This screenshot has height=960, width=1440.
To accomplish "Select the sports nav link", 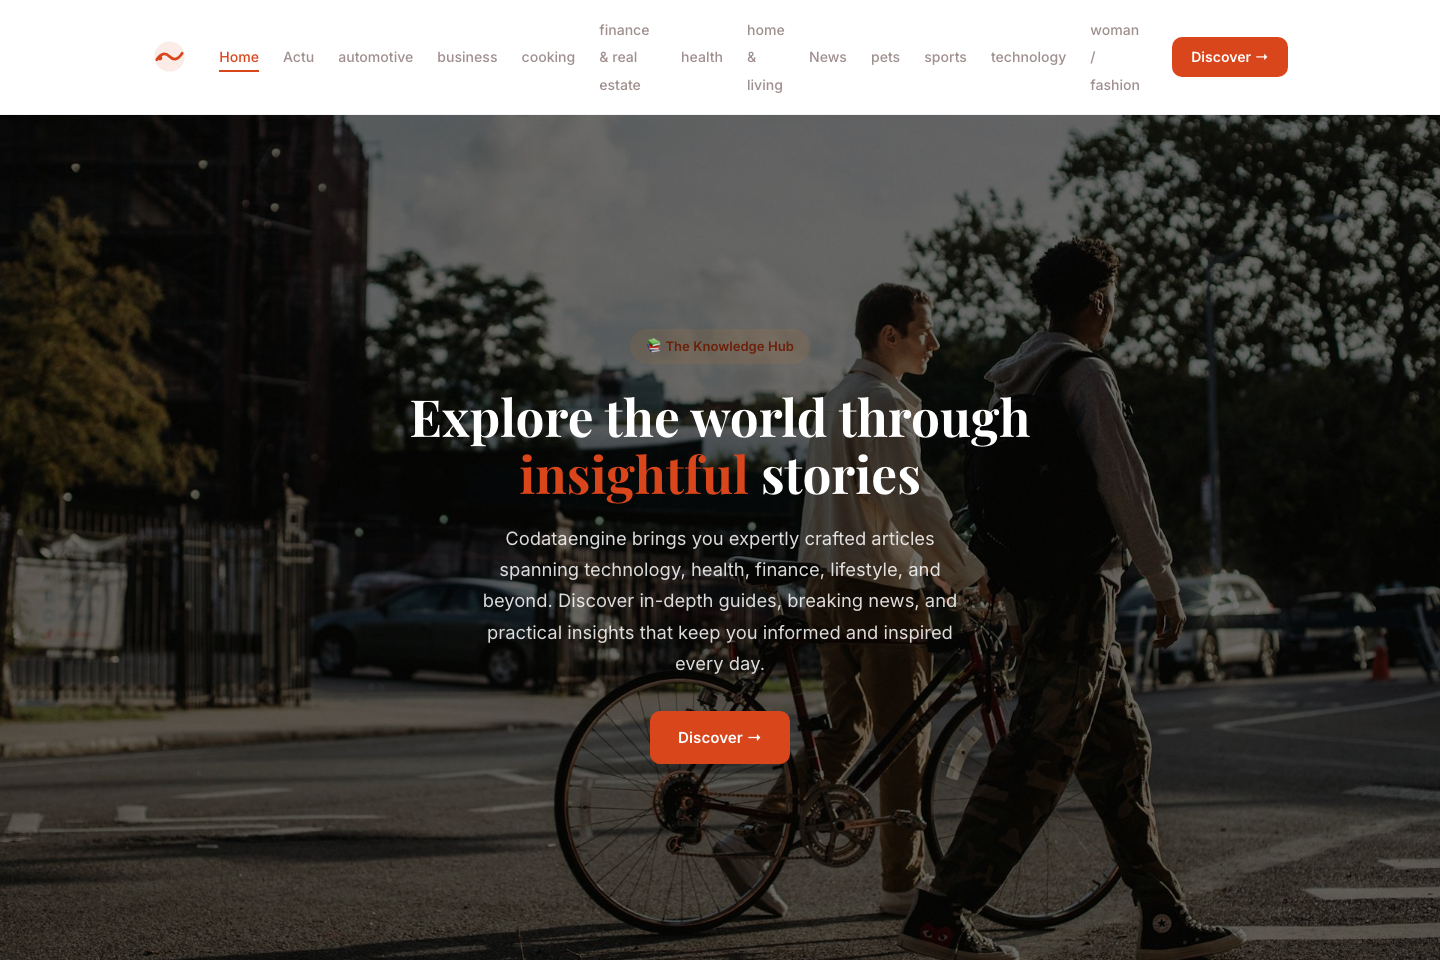I will [945, 57].
